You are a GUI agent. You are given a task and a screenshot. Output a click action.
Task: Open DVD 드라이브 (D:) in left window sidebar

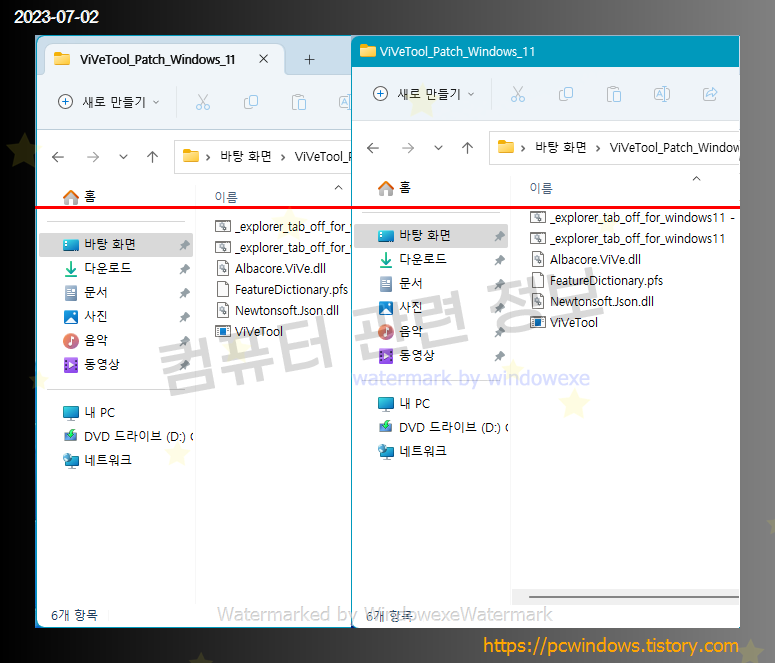coord(128,437)
